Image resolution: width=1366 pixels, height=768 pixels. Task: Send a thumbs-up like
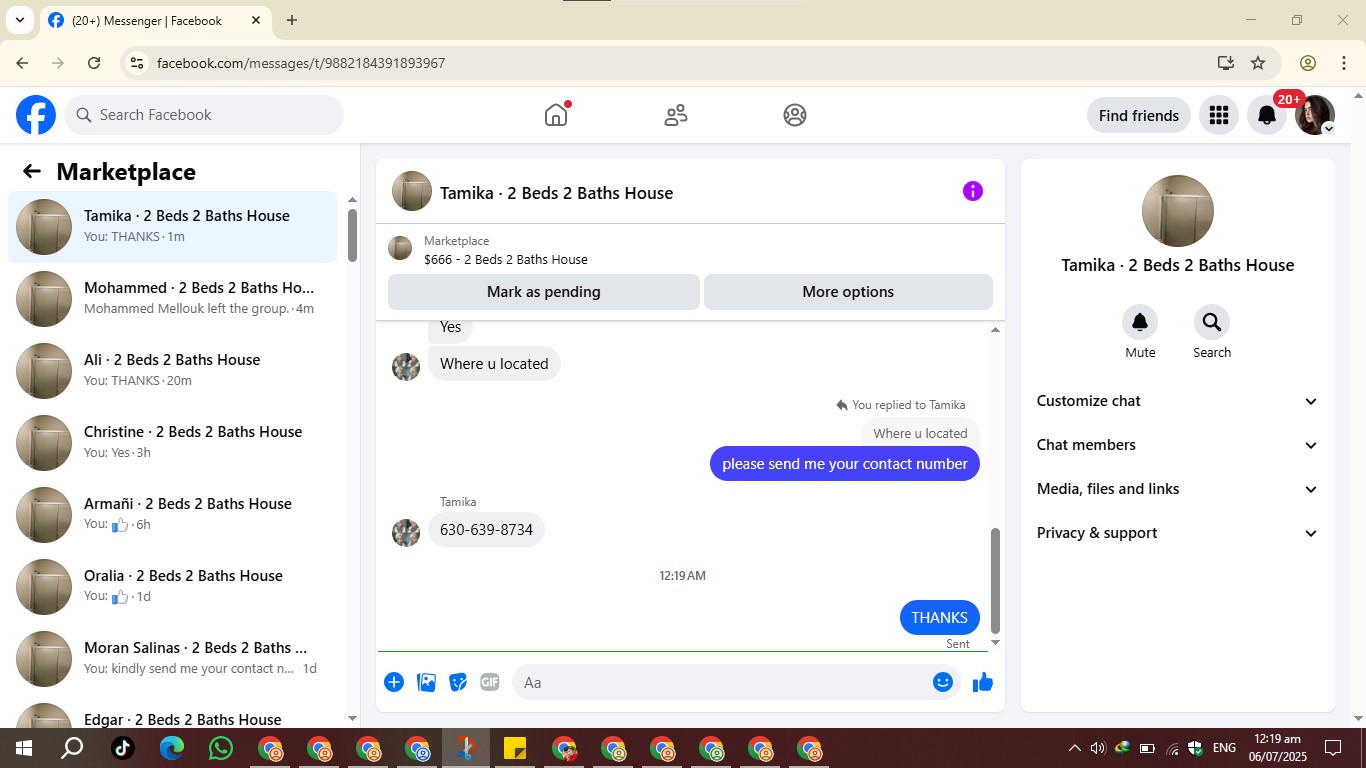coord(983,682)
